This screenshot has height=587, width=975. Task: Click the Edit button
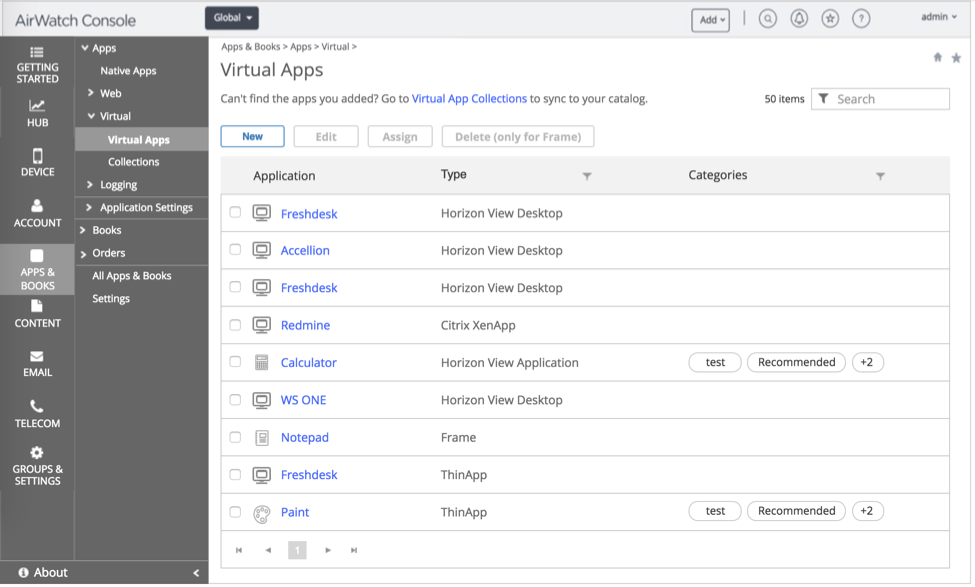coord(326,137)
